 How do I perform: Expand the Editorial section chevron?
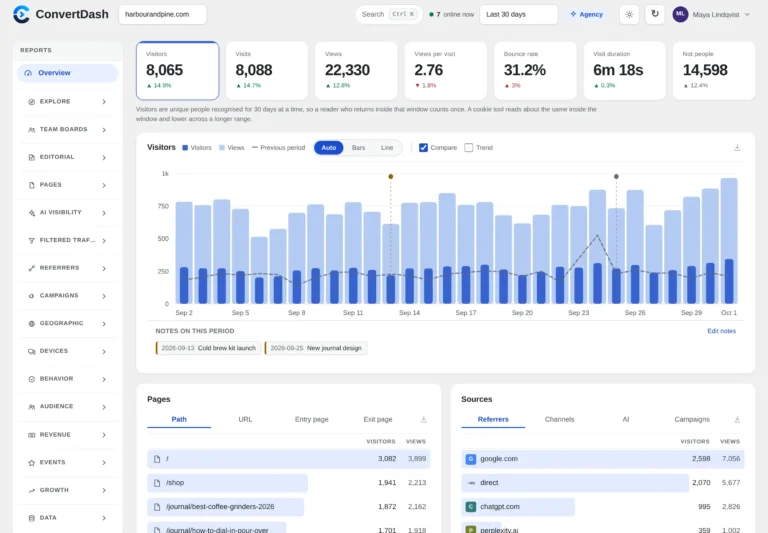(104, 157)
